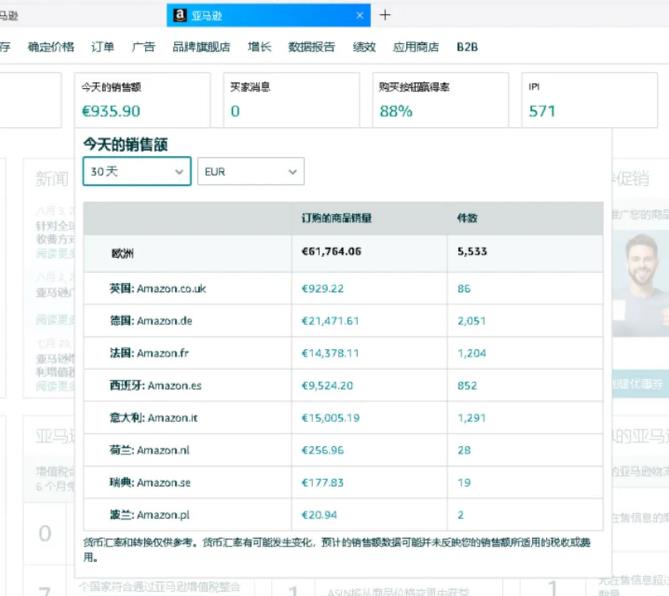Open the 增长 menu
Viewport: 669px width, 596px height.
tap(259, 47)
